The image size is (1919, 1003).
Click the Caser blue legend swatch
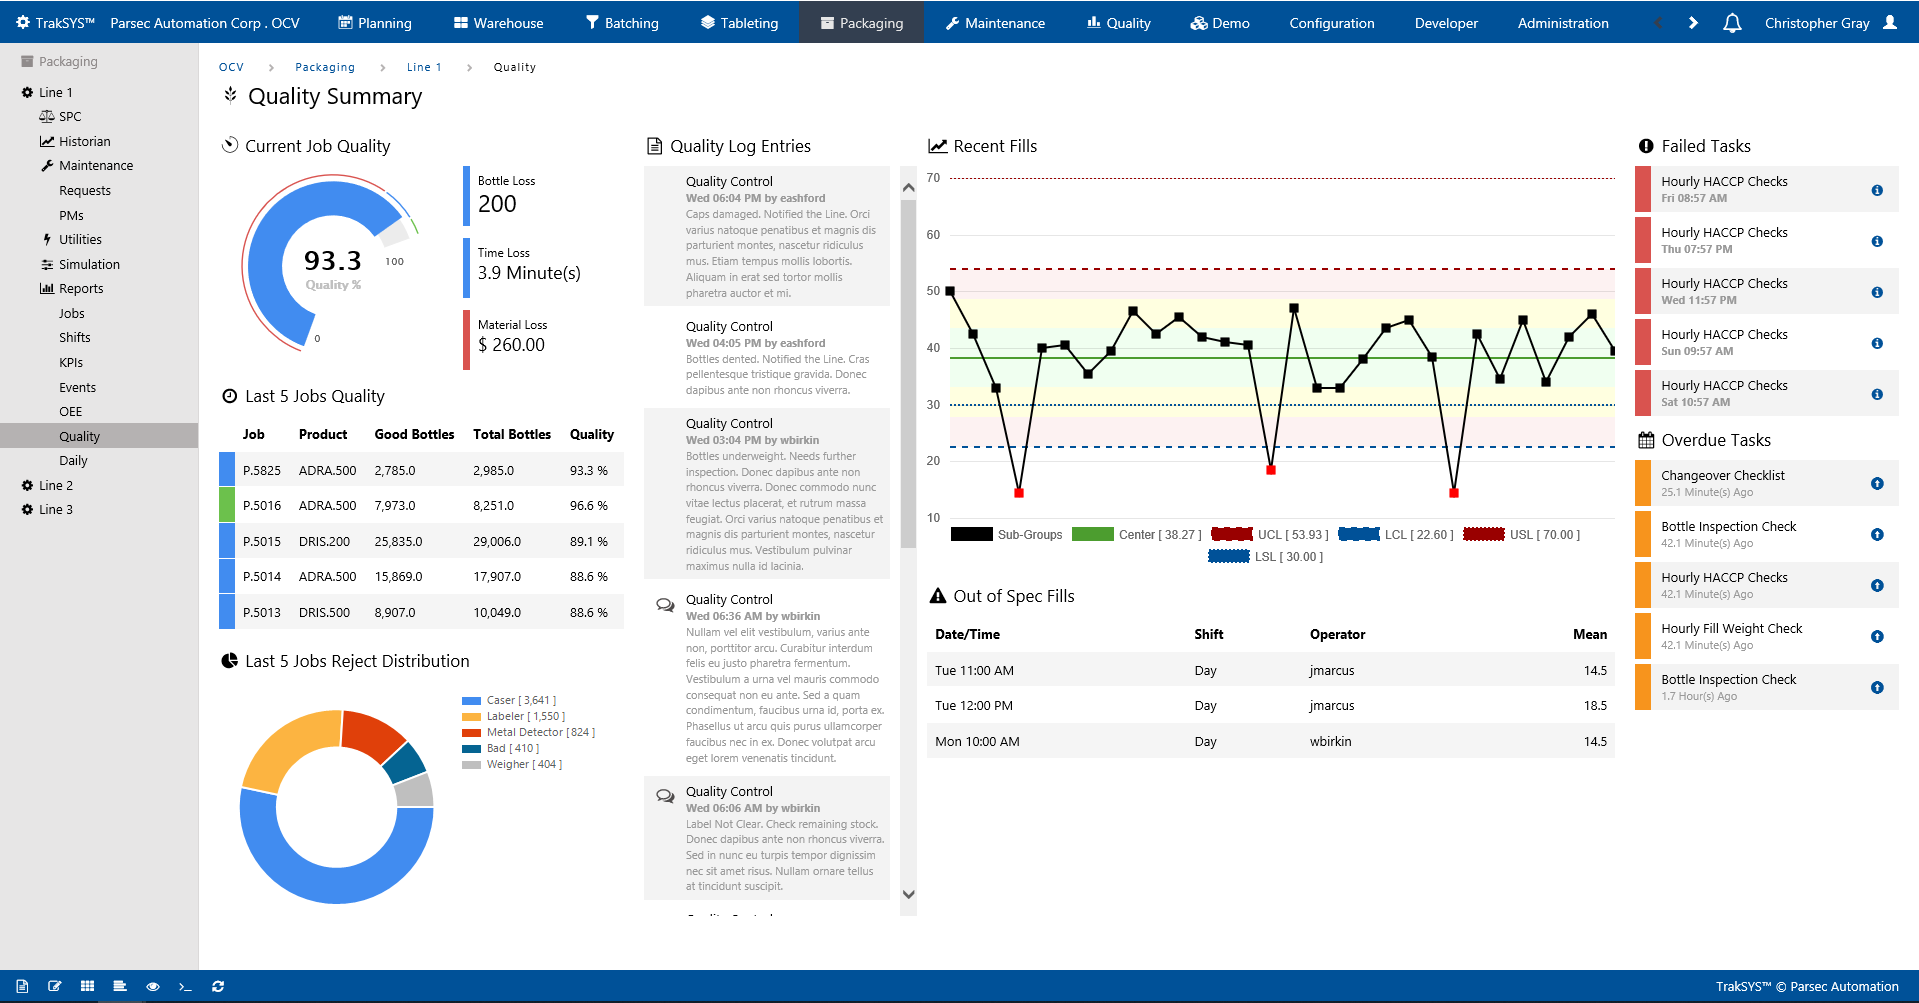coord(471,701)
